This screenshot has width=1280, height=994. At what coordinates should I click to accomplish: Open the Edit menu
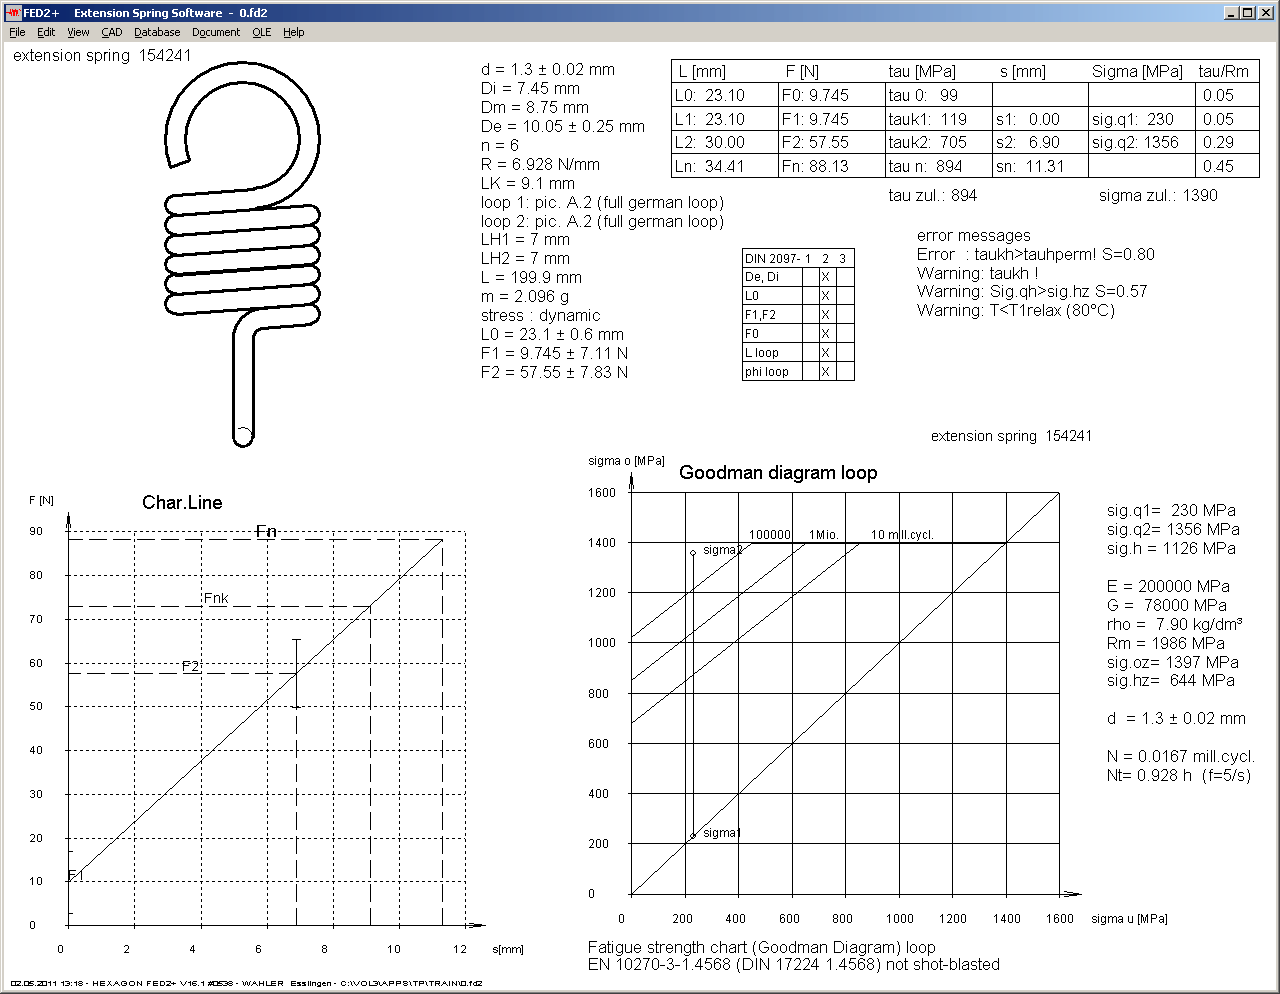(x=46, y=32)
